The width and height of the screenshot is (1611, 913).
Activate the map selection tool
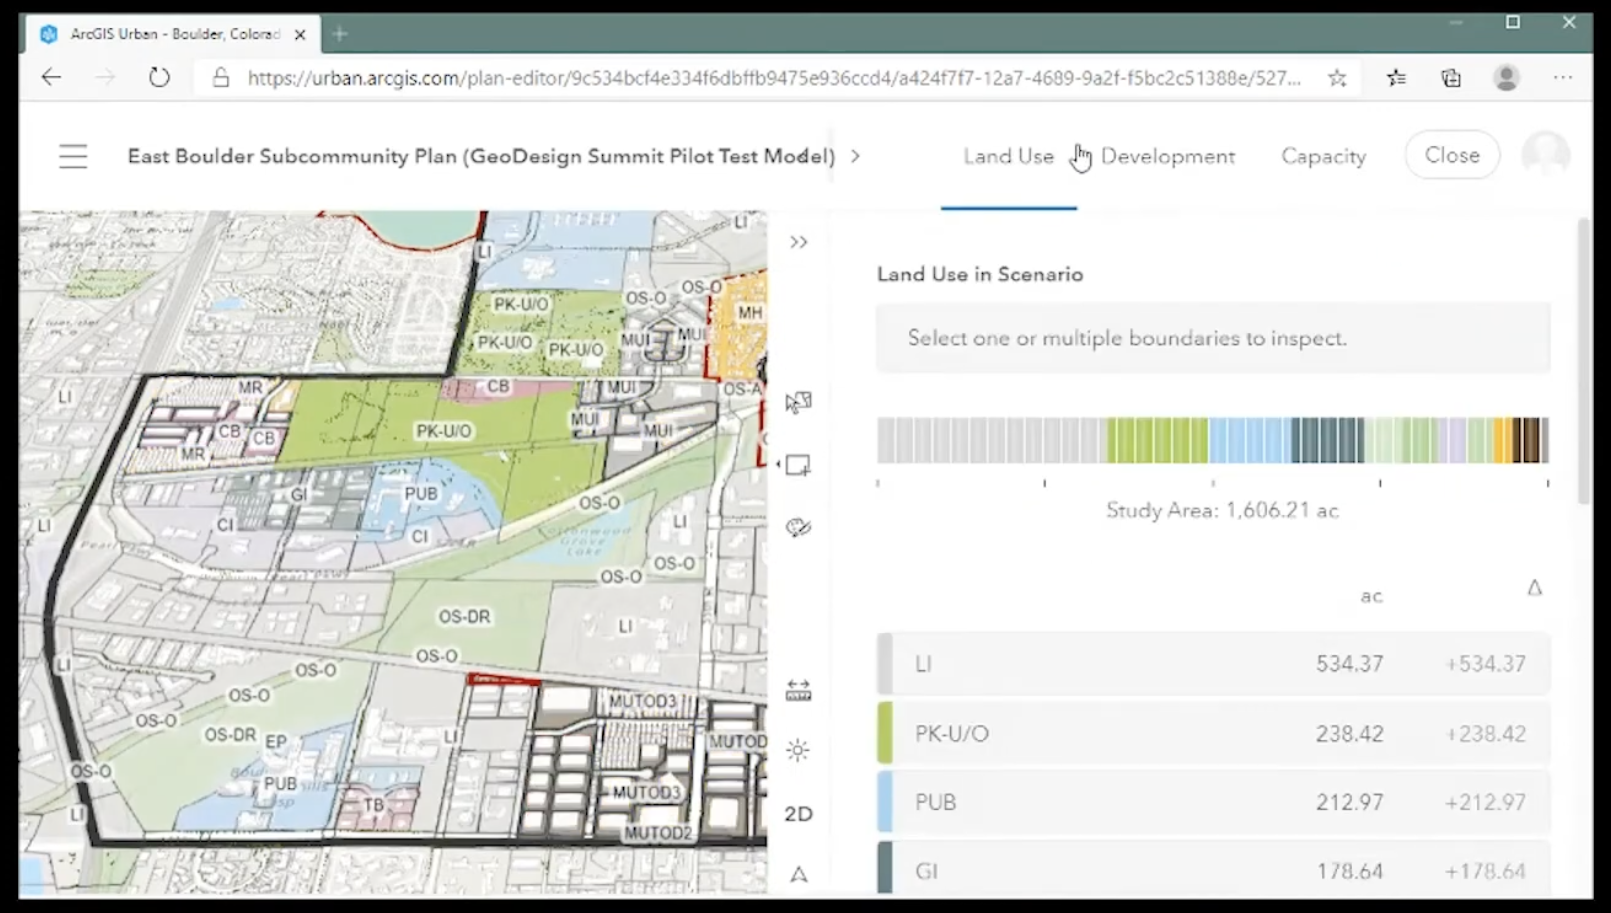click(798, 402)
